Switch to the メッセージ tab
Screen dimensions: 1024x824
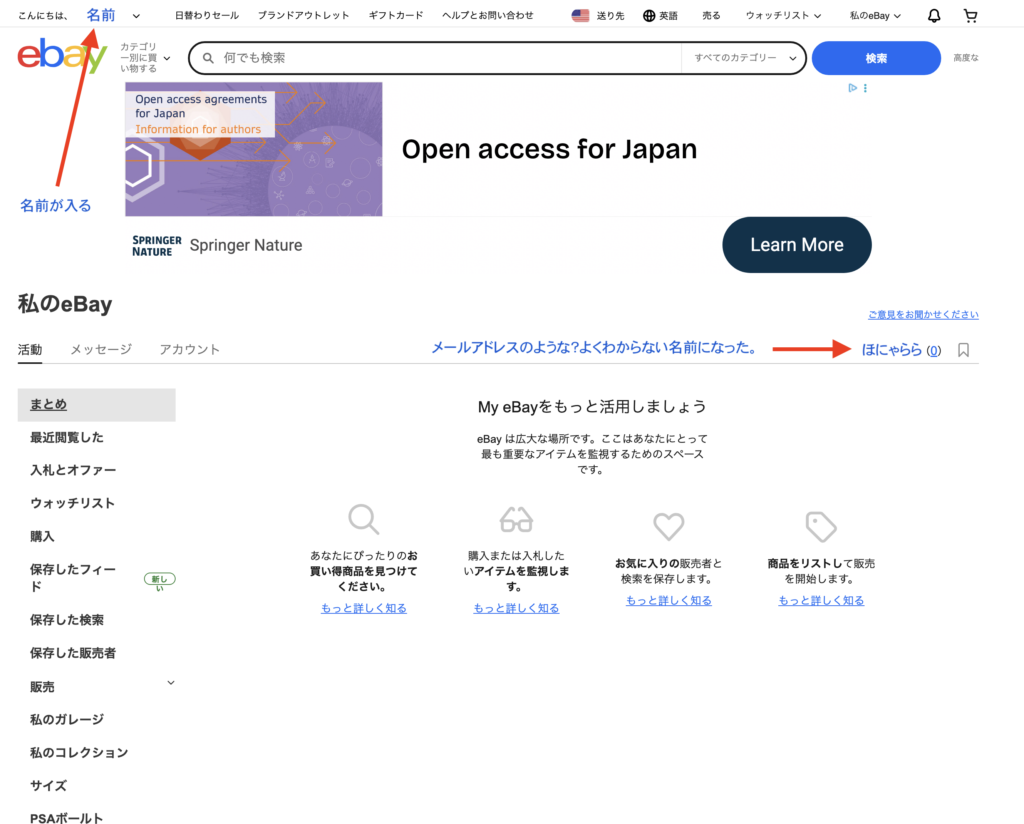click(100, 349)
